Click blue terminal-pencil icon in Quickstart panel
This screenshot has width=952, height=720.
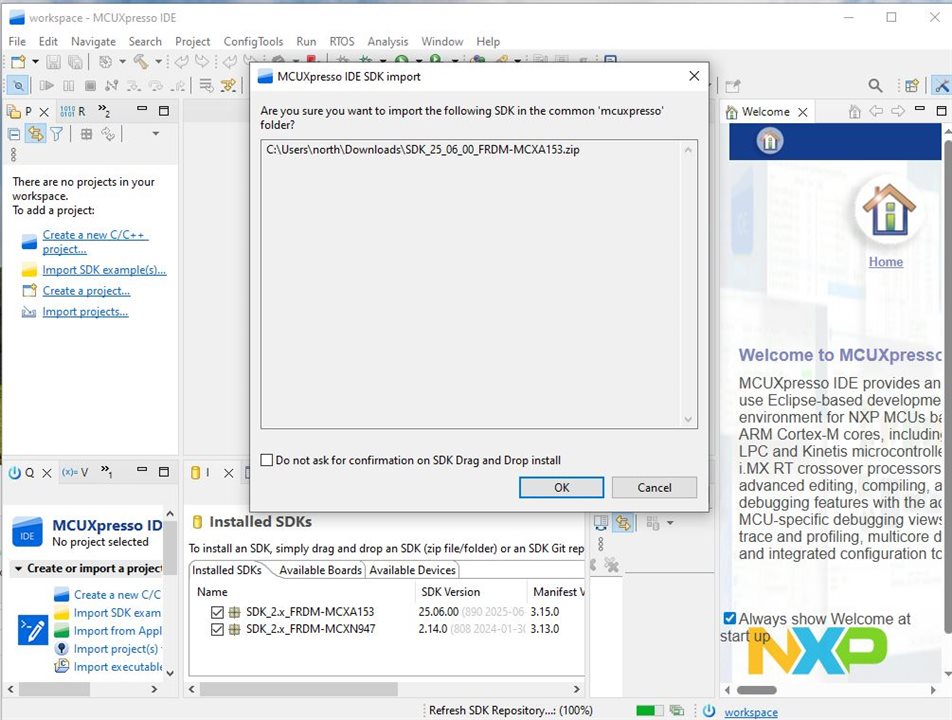tap(33, 630)
